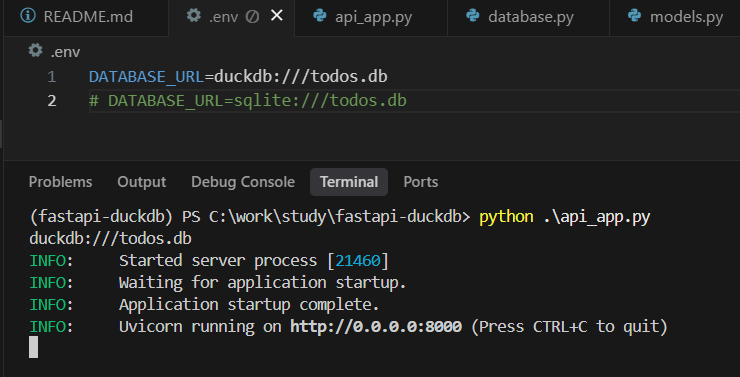The width and height of the screenshot is (740, 377).
Task: Close the .env editor tab
Action: tap(277, 16)
